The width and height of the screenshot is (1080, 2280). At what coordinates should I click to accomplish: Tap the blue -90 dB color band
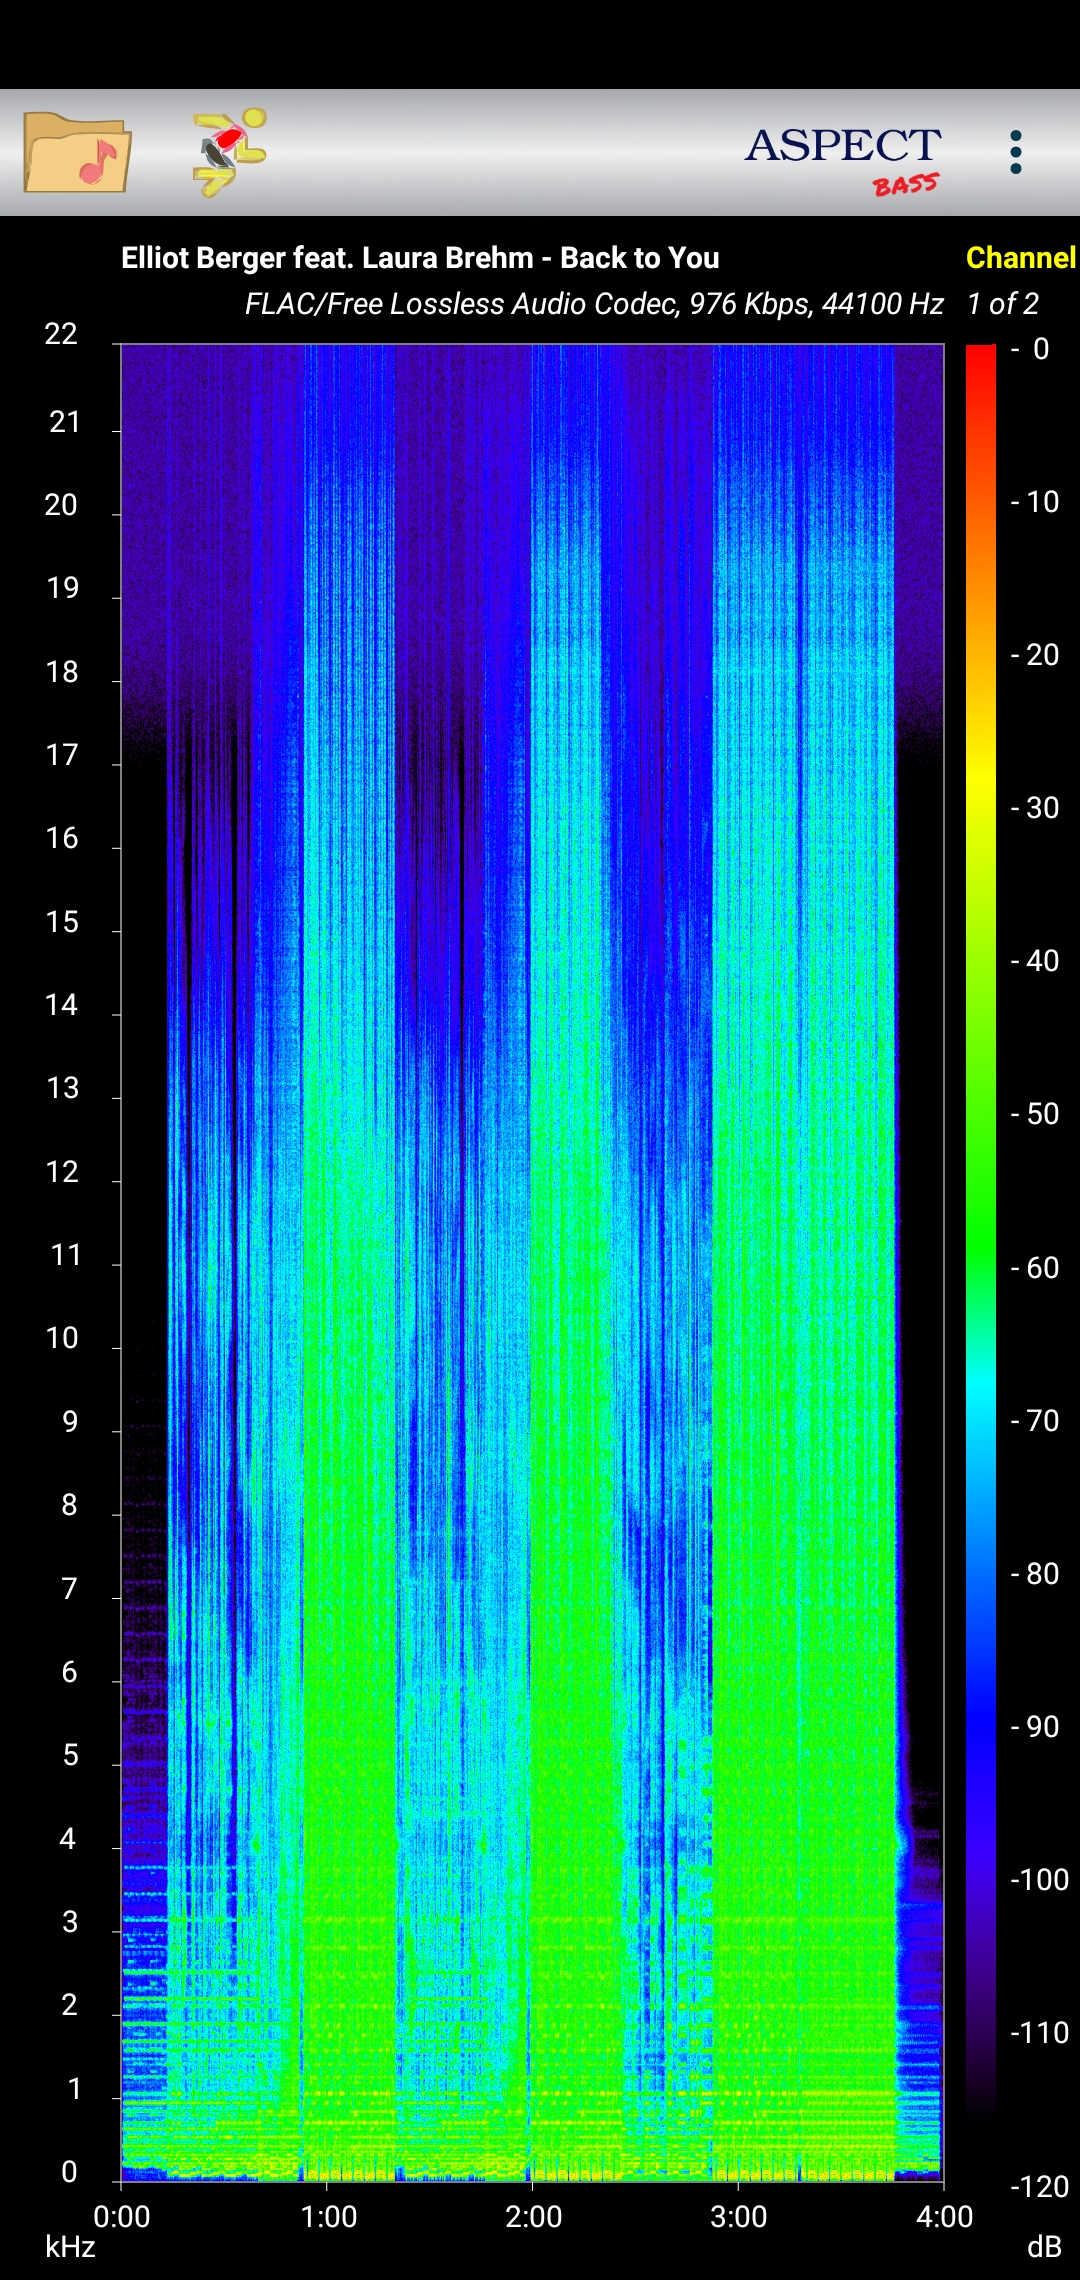coord(981,1727)
